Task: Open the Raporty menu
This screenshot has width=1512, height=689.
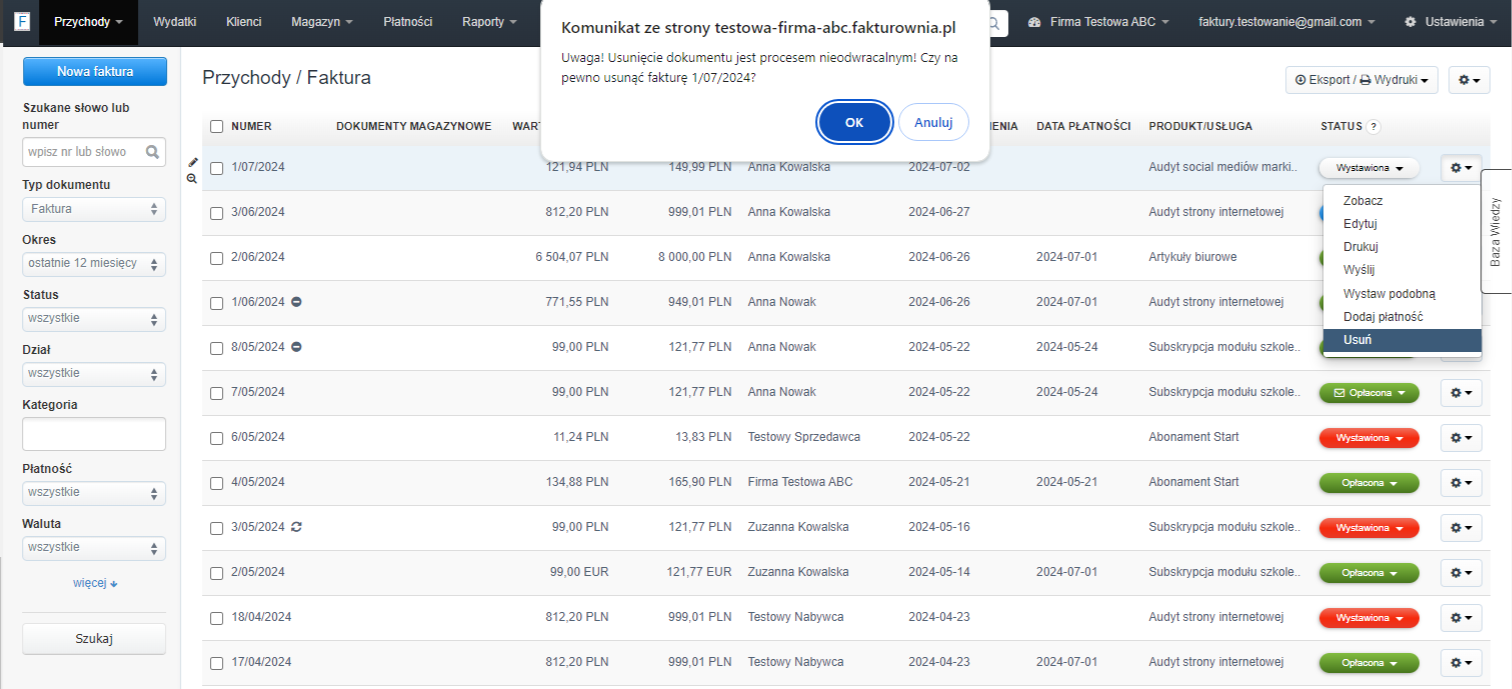Action: (x=490, y=21)
